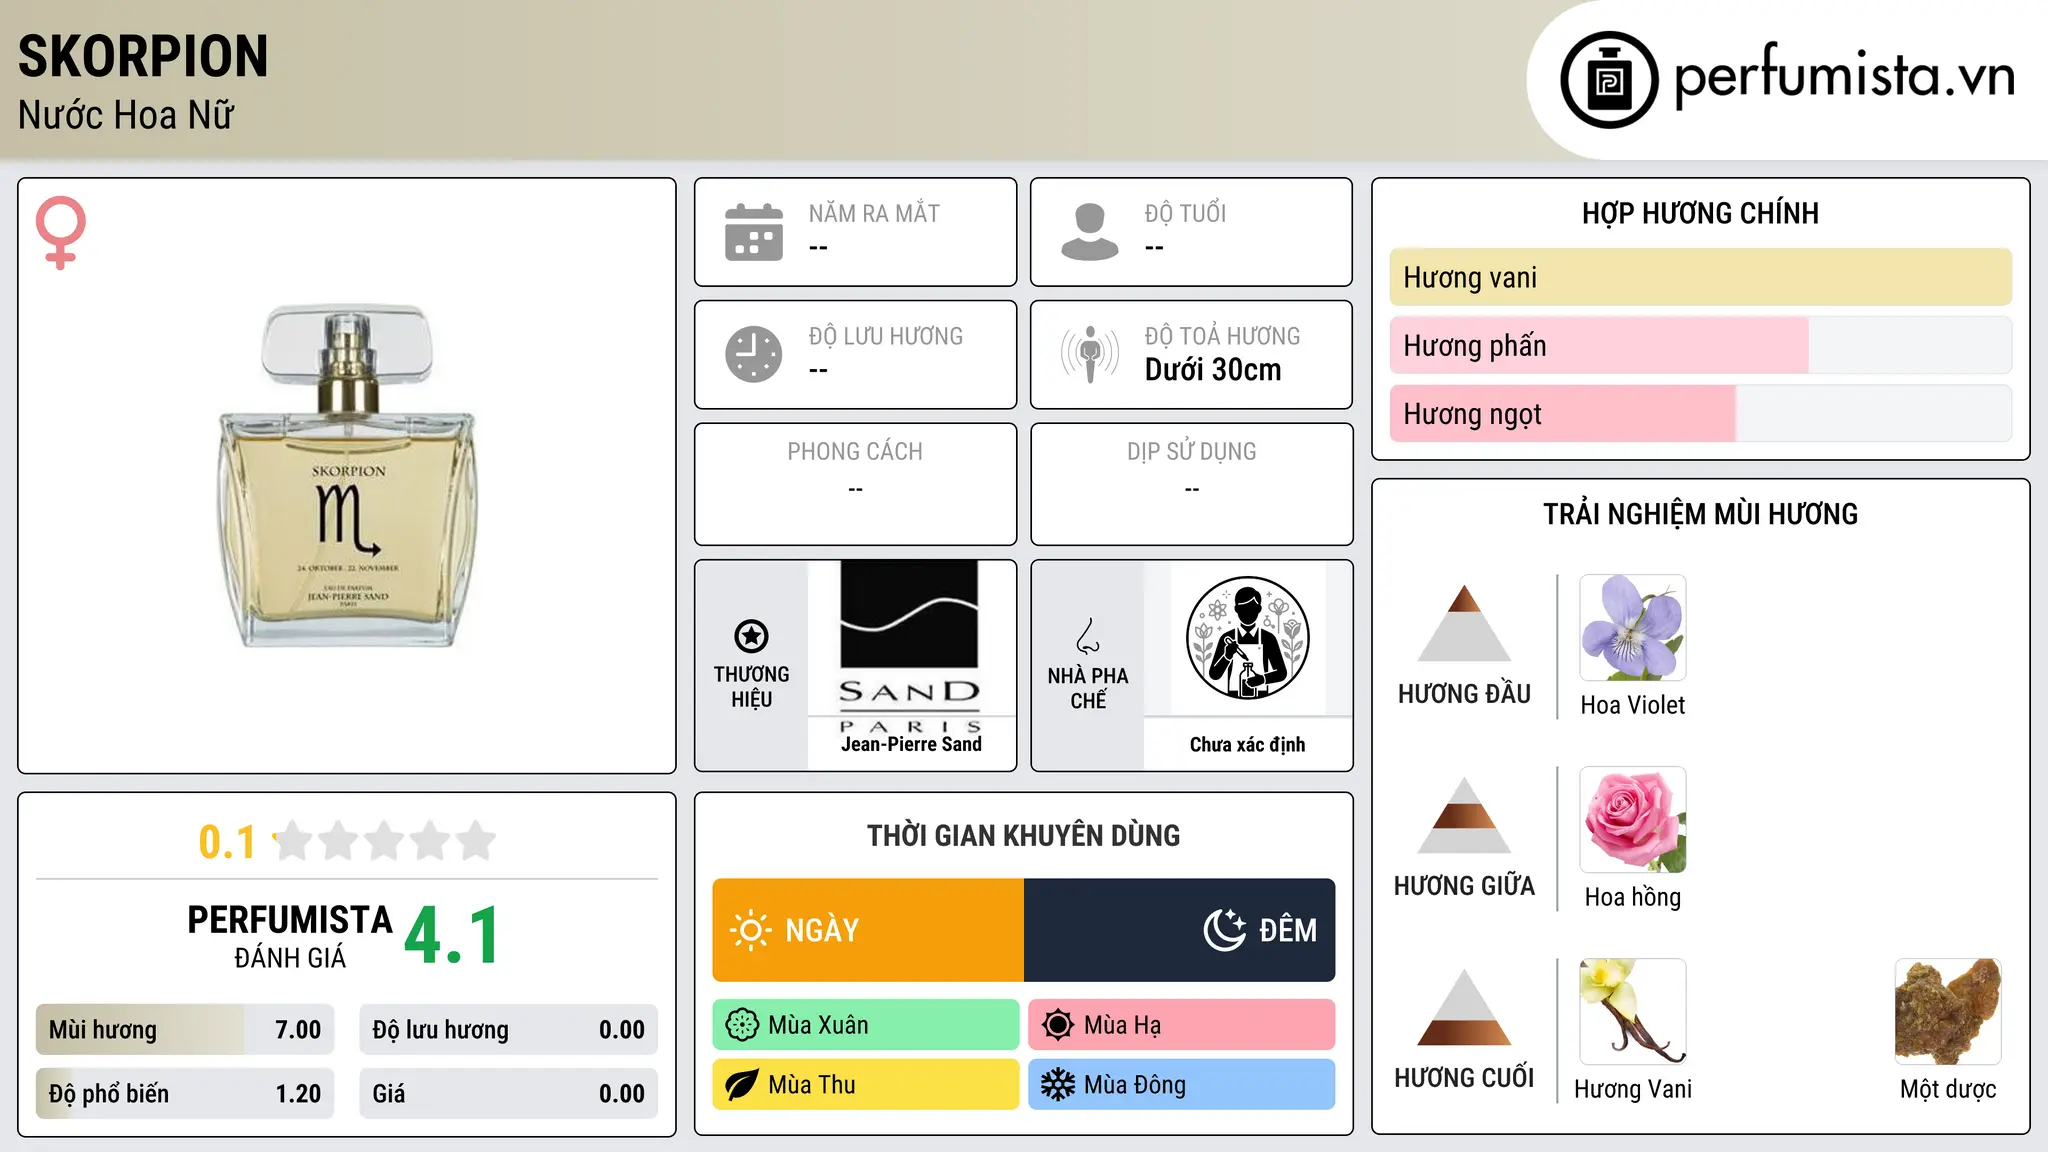Viewport: 2048px width, 1152px height.
Task: Click the perfumer illustration above Chưa xác định
Action: tap(1247, 638)
